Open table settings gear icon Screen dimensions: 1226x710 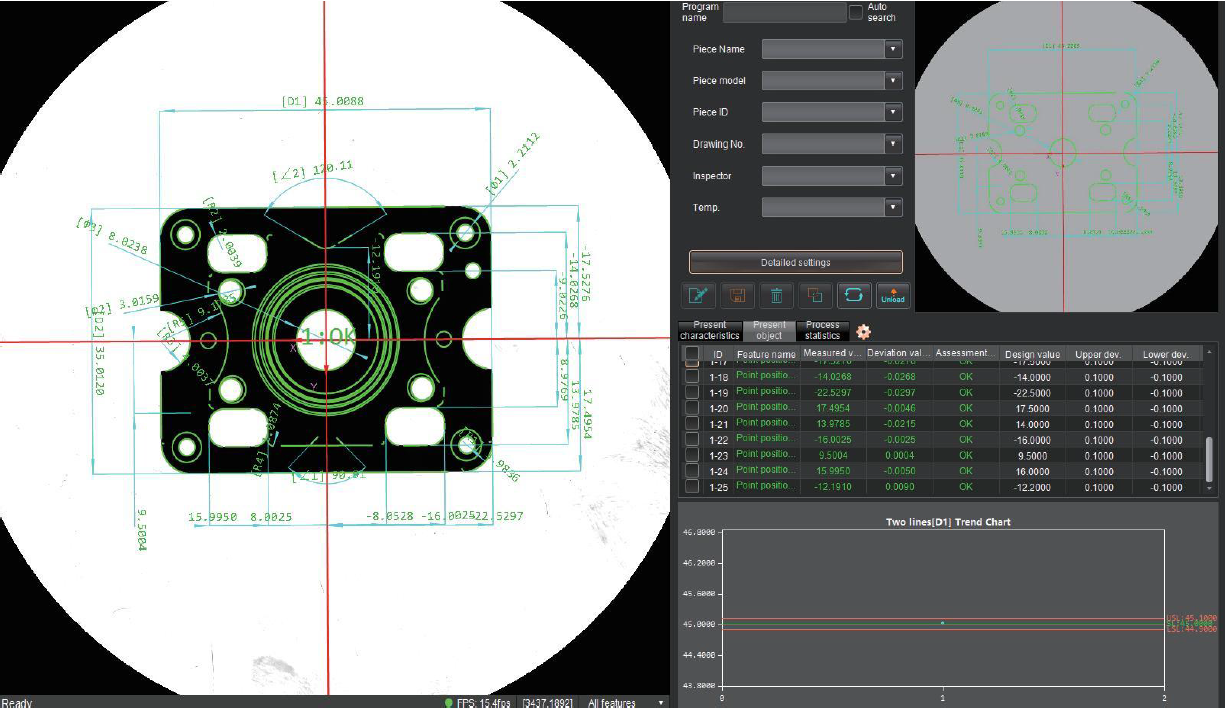863,332
